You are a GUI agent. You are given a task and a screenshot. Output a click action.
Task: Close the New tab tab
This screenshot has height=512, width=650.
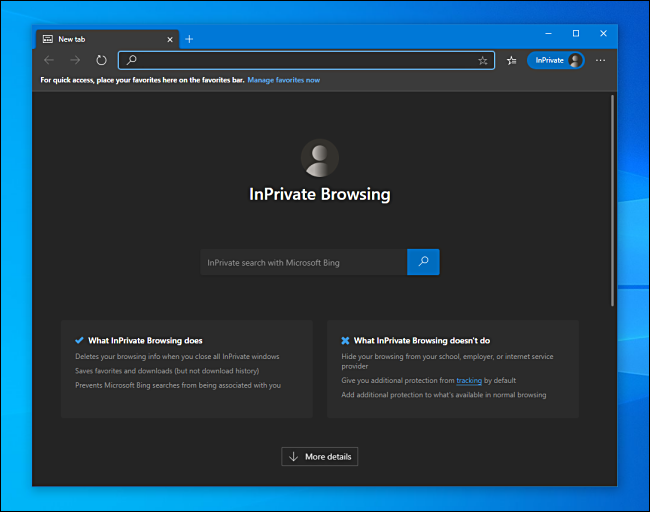169,39
